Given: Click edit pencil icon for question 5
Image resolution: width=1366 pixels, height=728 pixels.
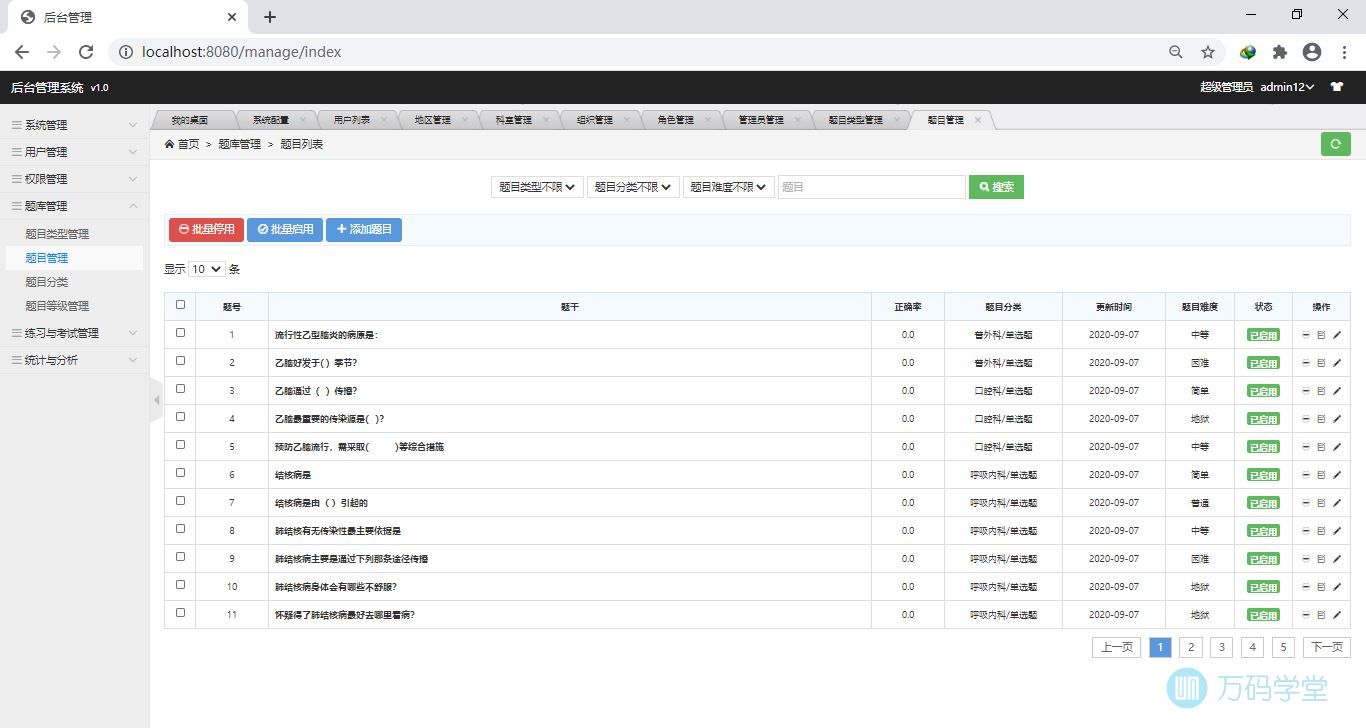Looking at the screenshot, I should pyautogui.click(x=1337, y=447).
